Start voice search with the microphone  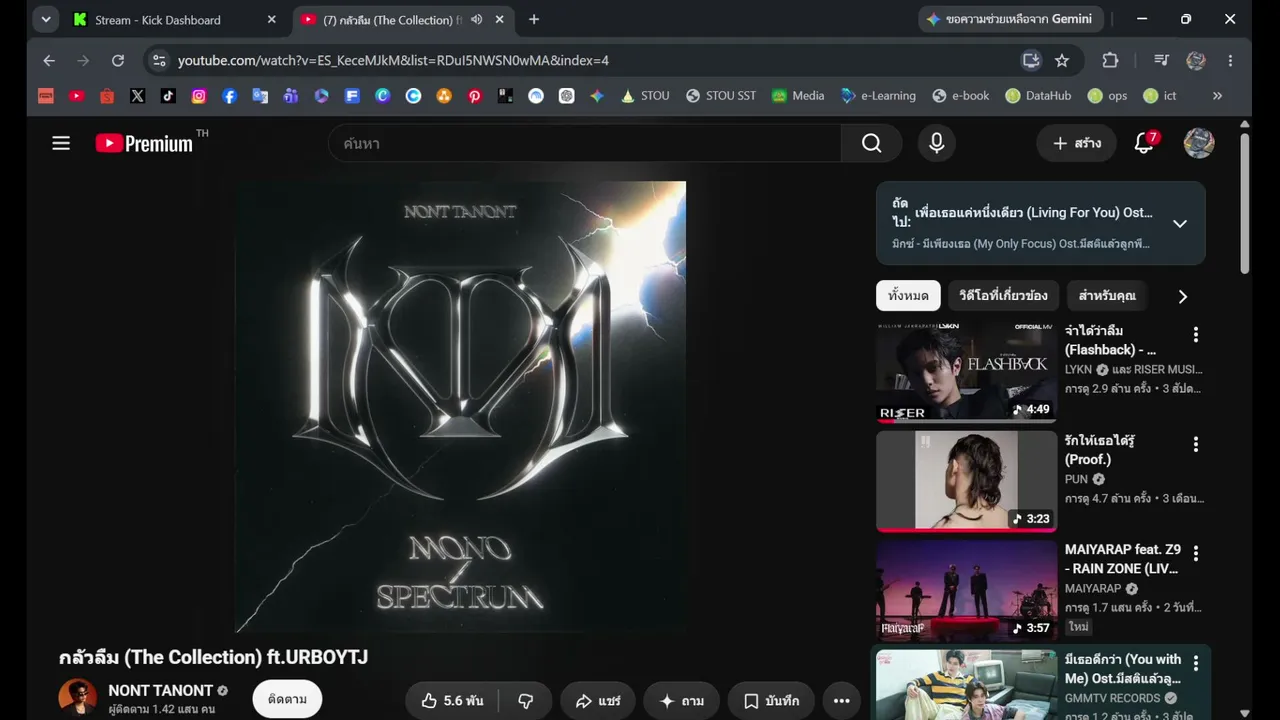[x=936, y=143]
